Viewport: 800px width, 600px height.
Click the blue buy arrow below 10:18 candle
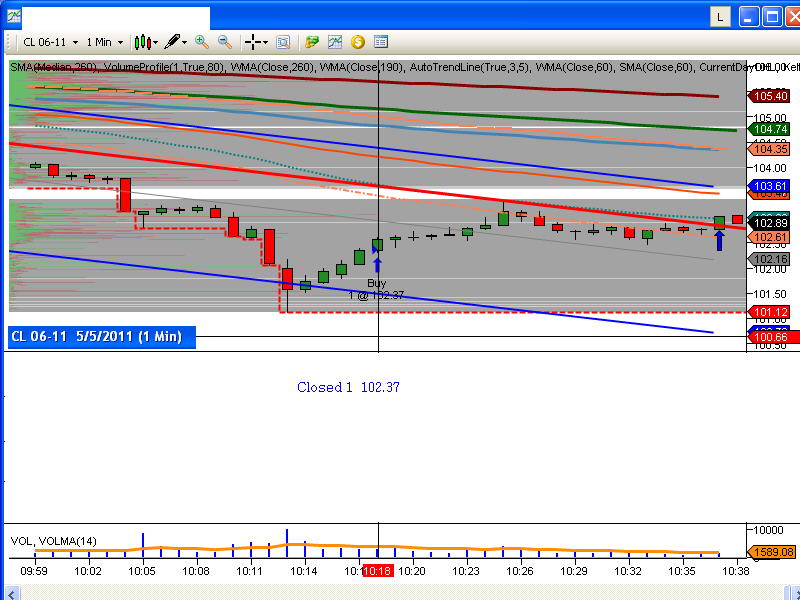[x=377, y=265]
